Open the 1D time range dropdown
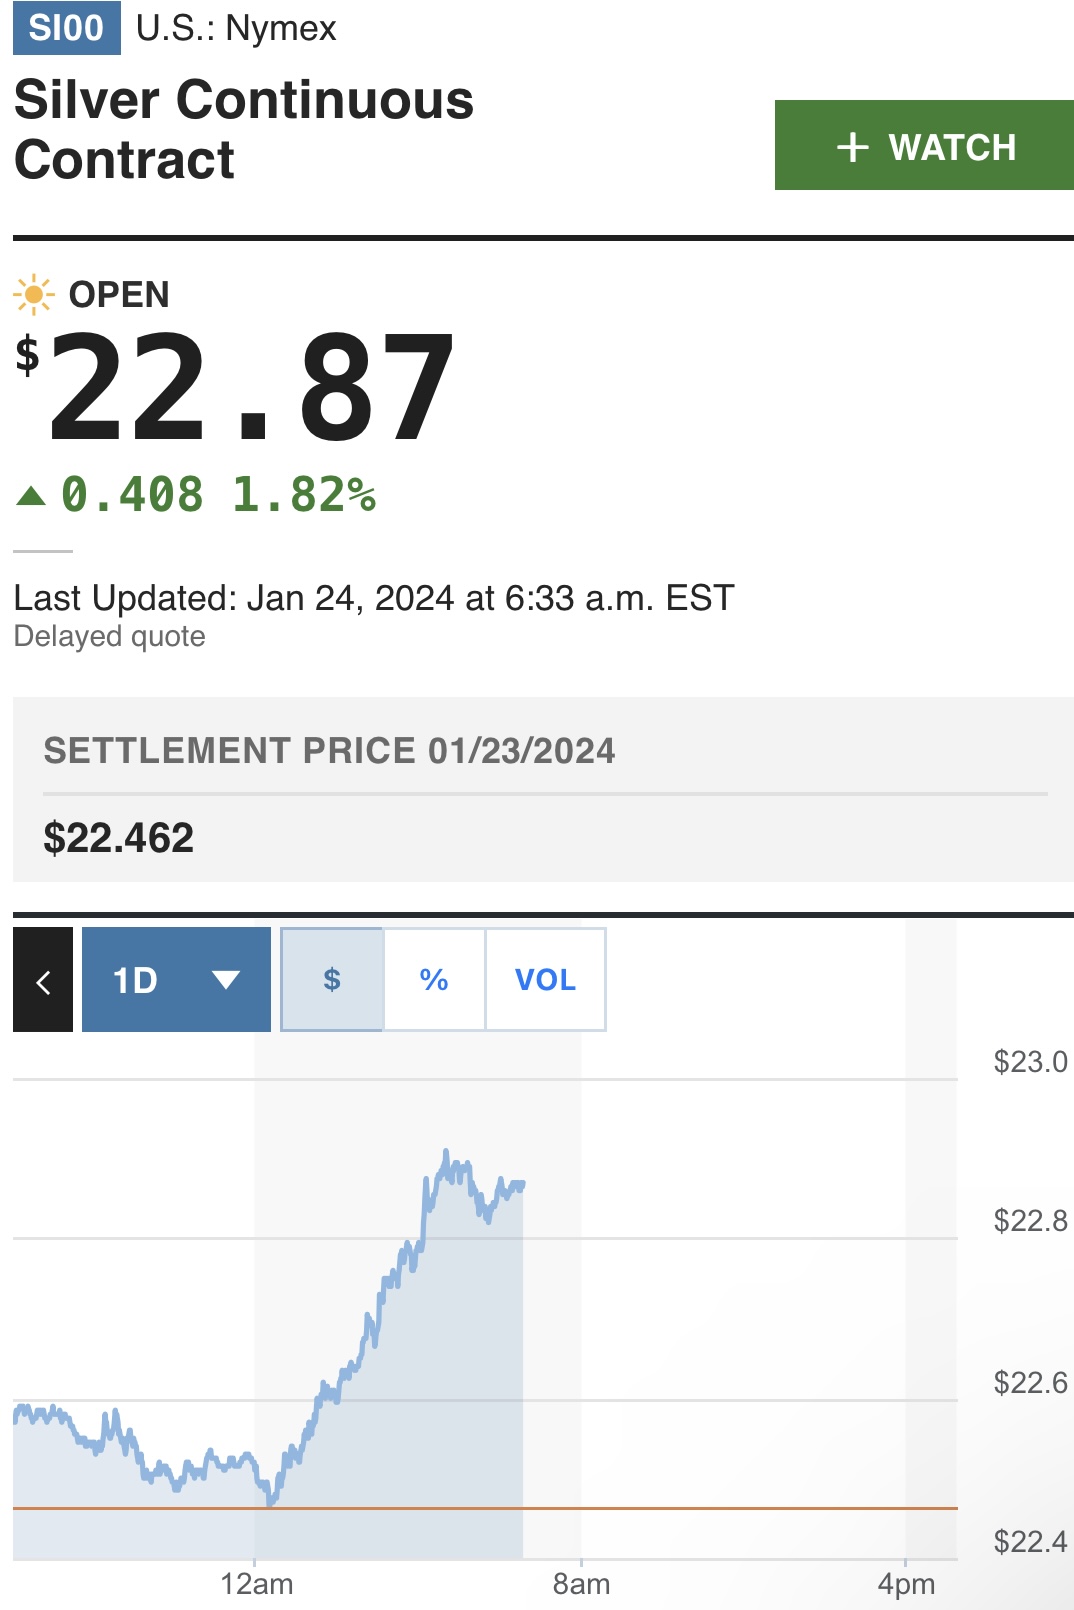Viewport: 1074px width, 1610px height. (176, 979)
